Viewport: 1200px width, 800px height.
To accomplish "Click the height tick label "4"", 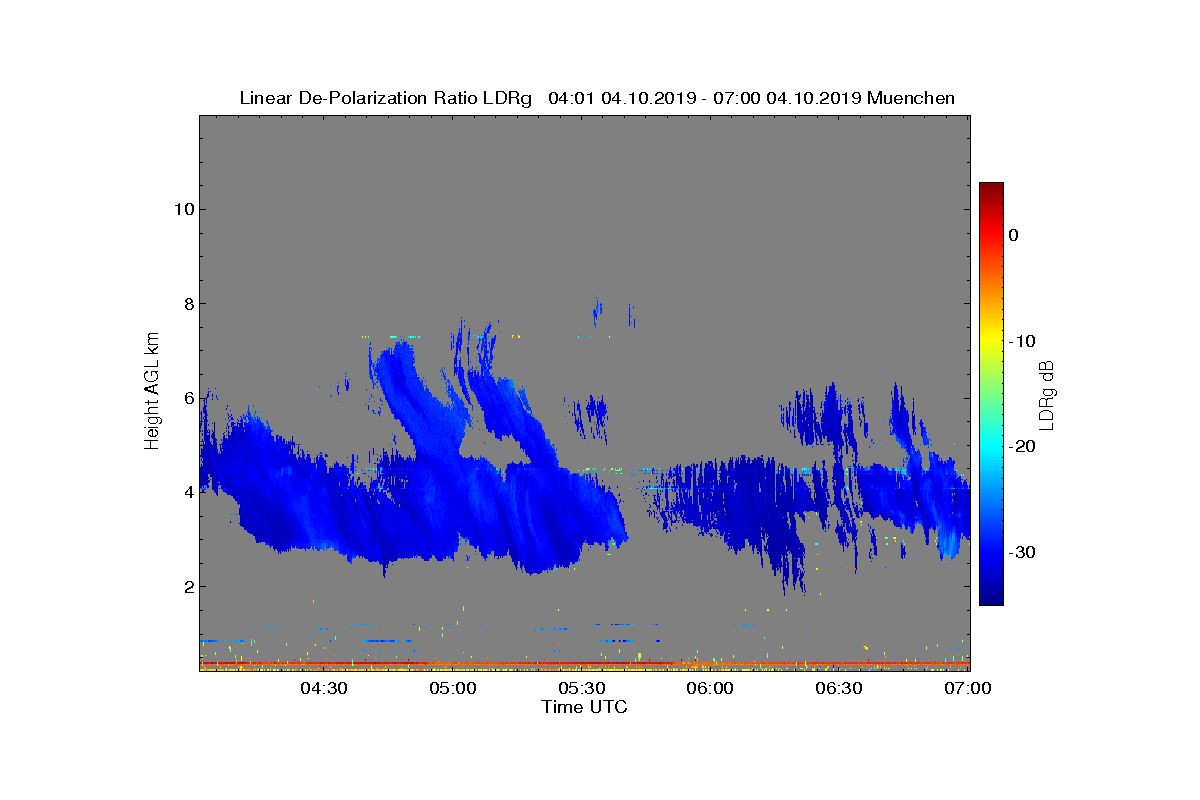I will pyautogui.click(x=188, y=492).
